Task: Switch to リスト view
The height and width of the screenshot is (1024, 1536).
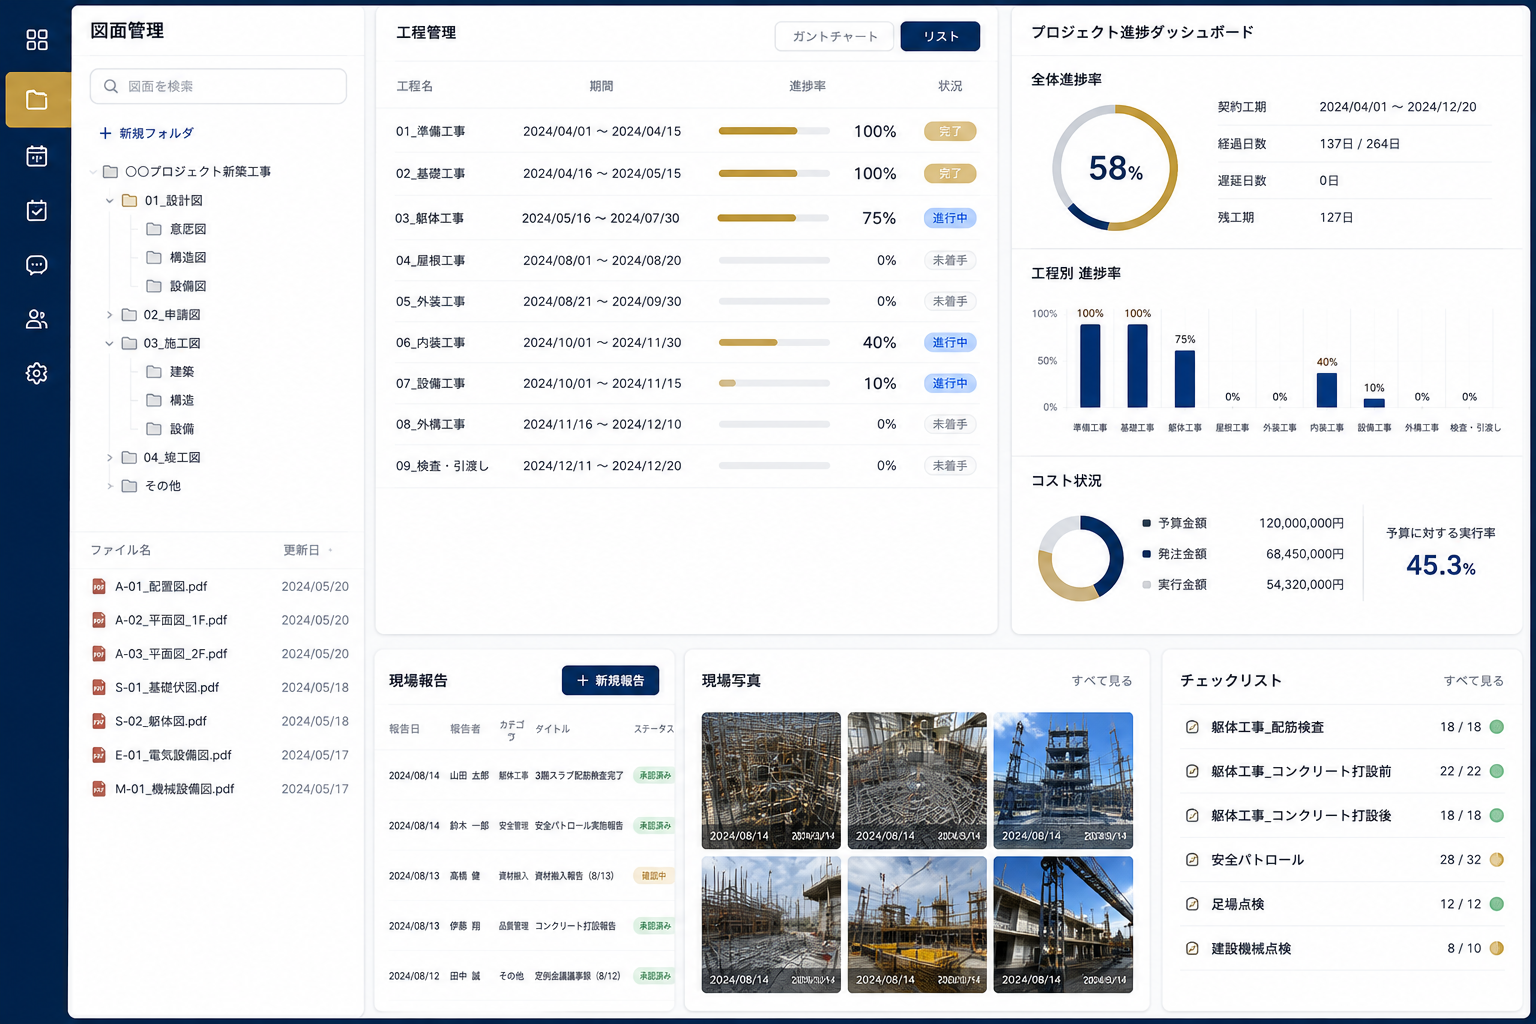Action: pyautogui.click(x=940, y=37)
